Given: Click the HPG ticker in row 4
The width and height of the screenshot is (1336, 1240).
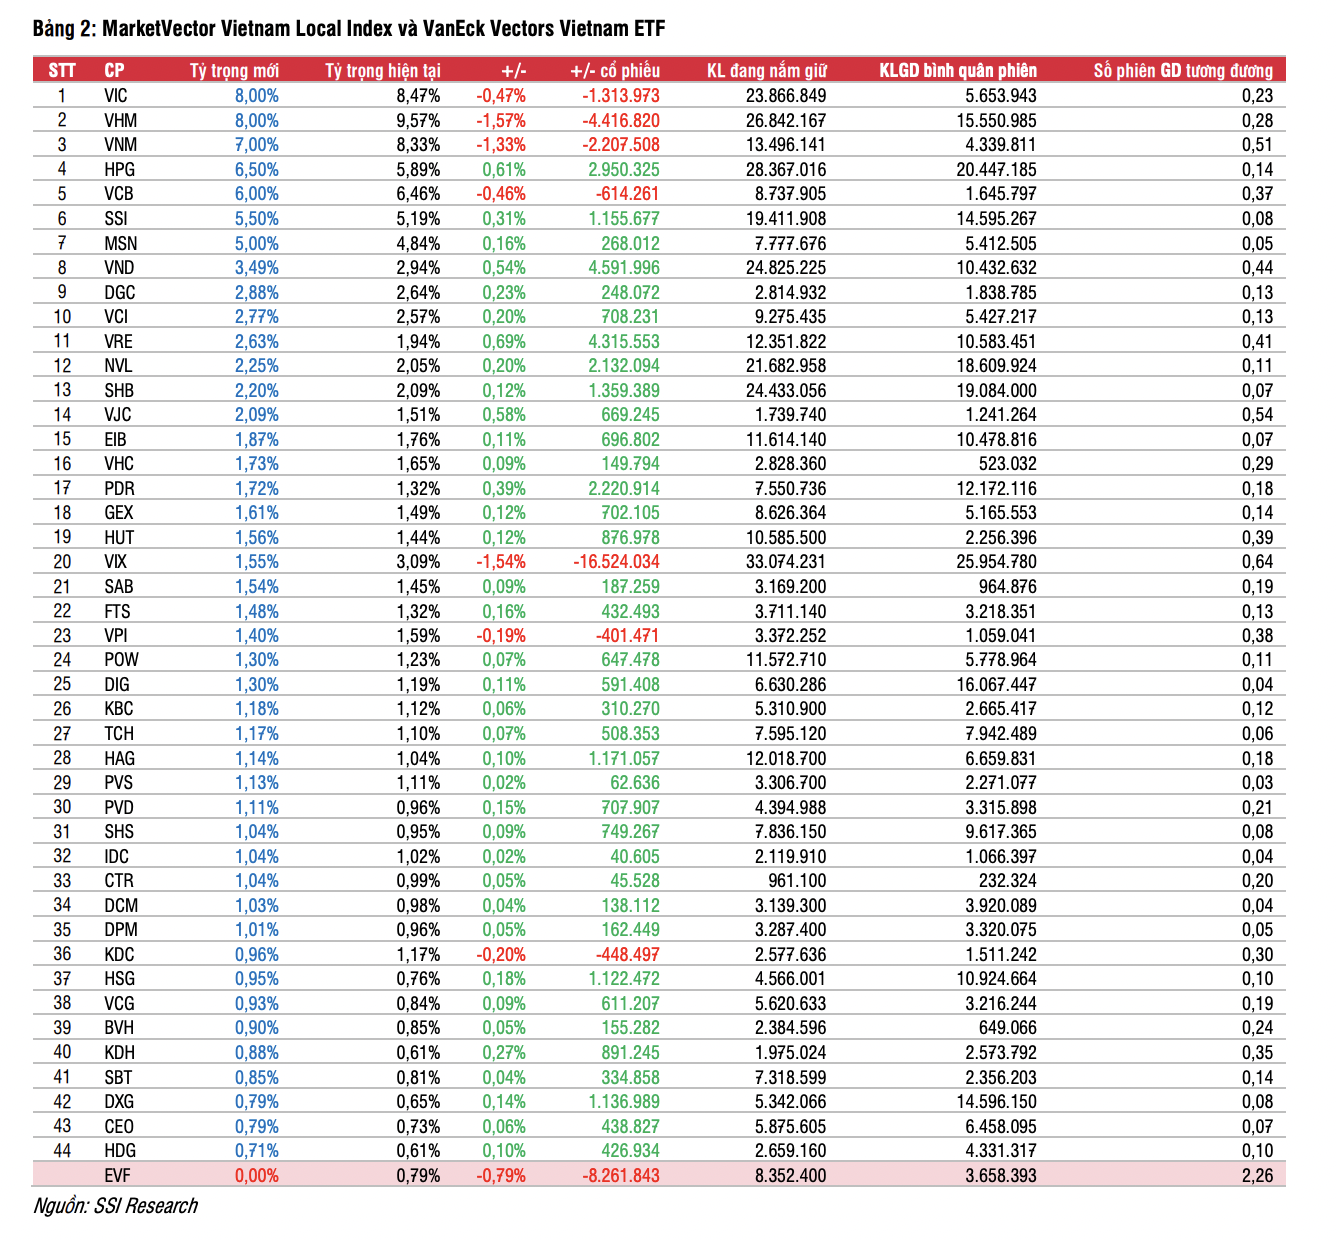Looking at the screenshot, I should (x=119, y=170).
